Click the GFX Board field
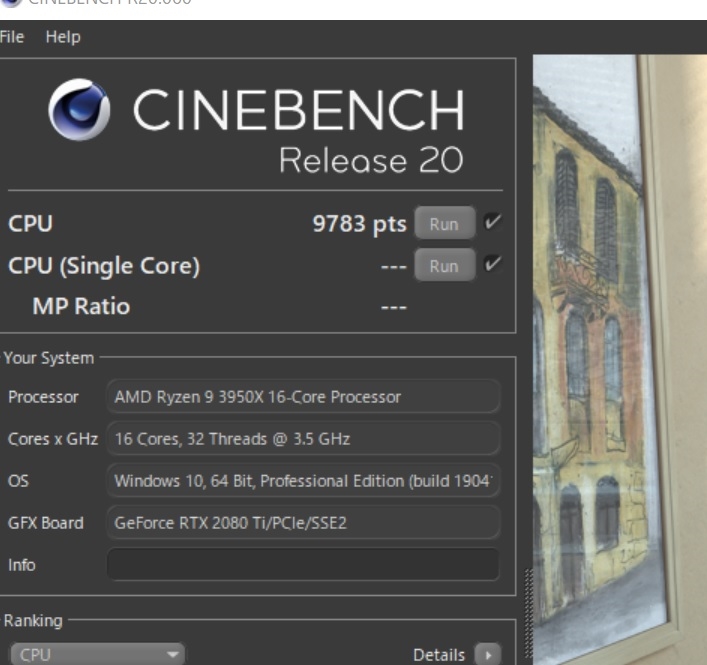This screenshot has height=665, width=707. (303, 523)
